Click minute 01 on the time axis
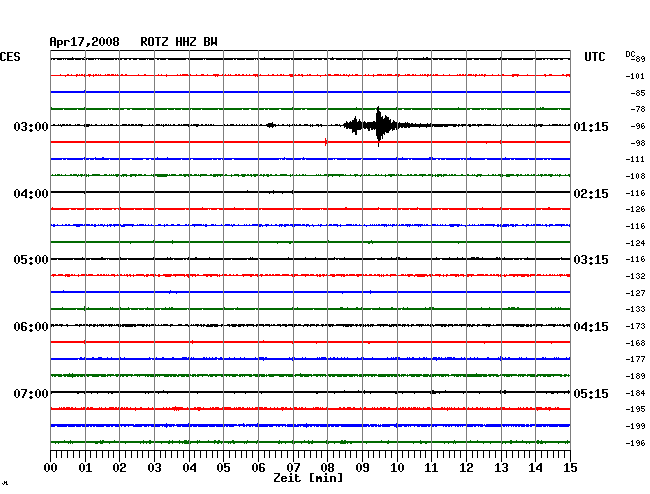This screenshot has width=650, height=494. [85, 468]
